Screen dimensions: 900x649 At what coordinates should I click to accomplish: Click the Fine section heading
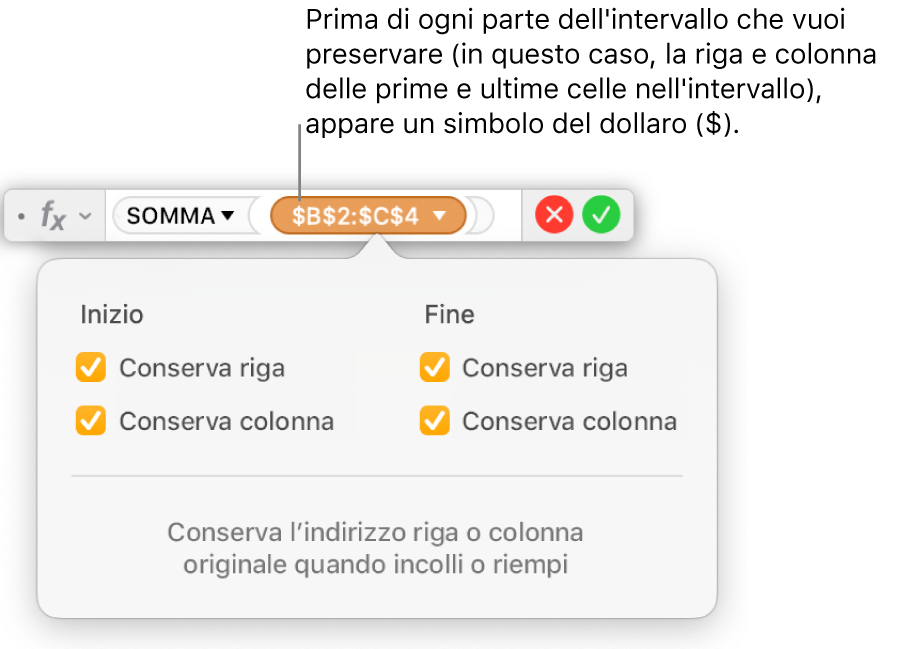(449, 315)
